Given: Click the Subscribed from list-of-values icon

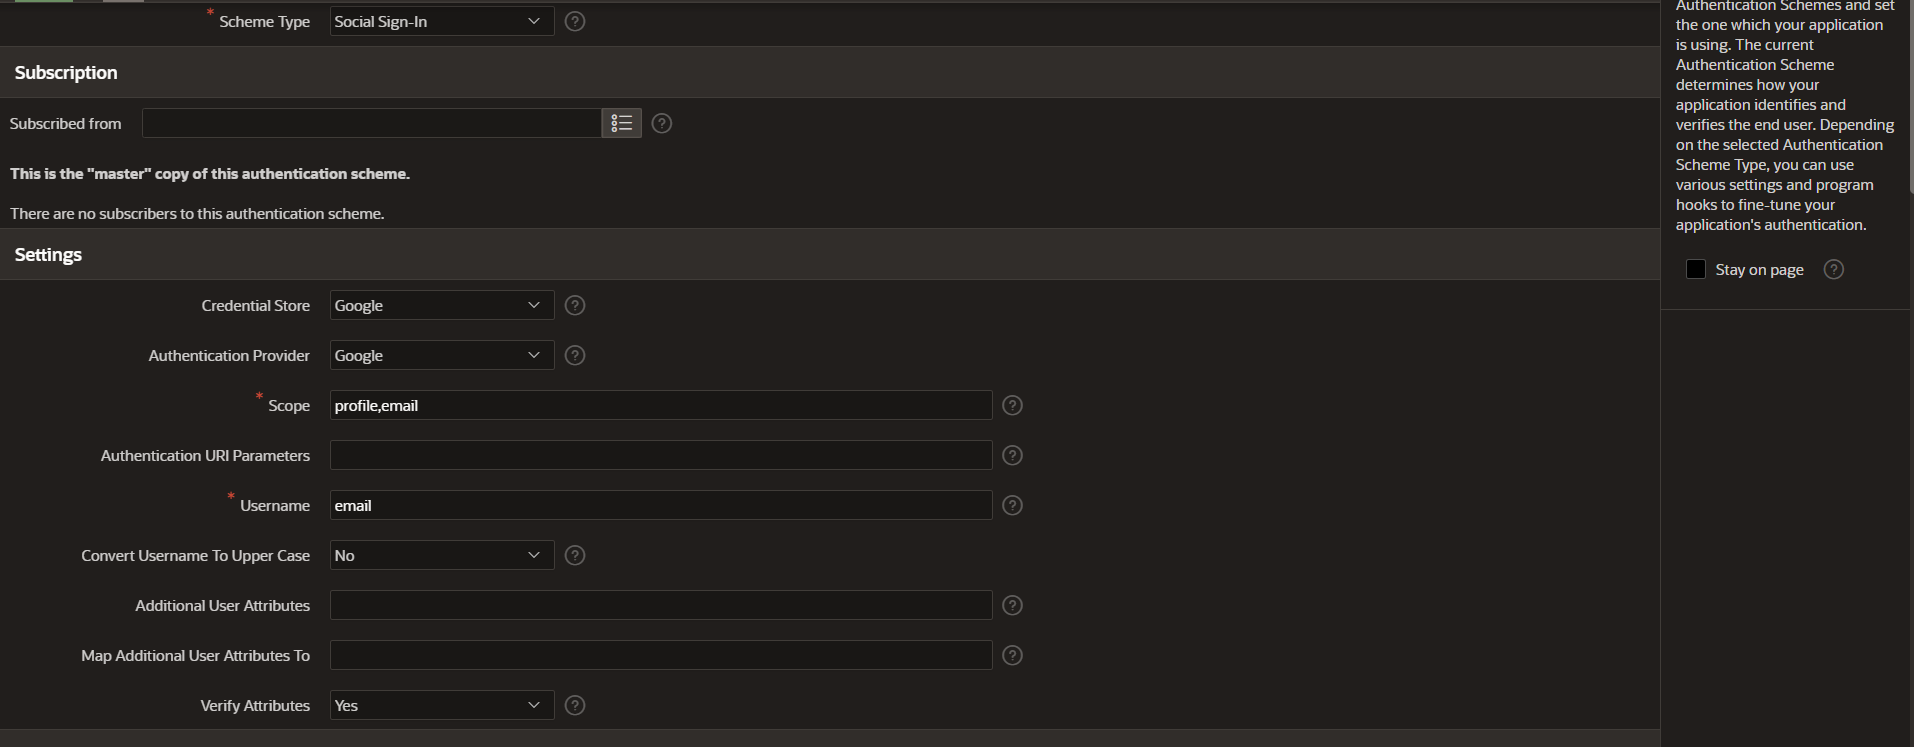Looking at the screenshot, I should (x=621, y=123).
